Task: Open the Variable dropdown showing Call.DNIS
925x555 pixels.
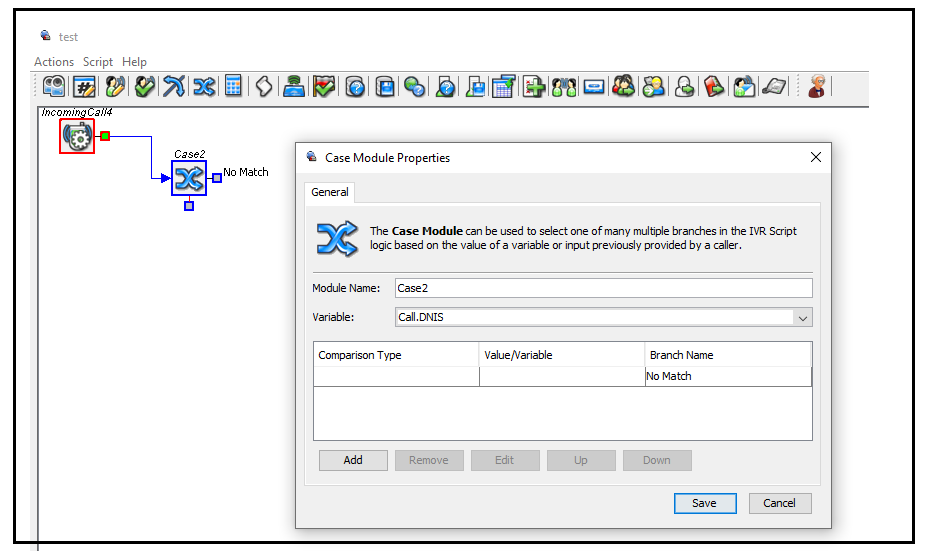Action: click(x=603, y=317)
